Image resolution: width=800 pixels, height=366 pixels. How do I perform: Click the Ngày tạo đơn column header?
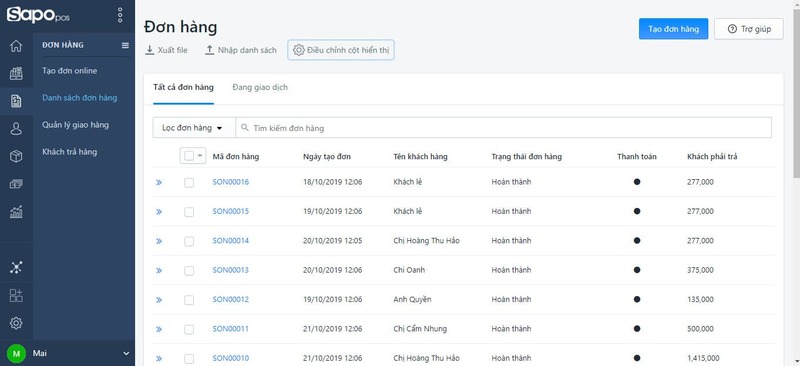point(327,157)
